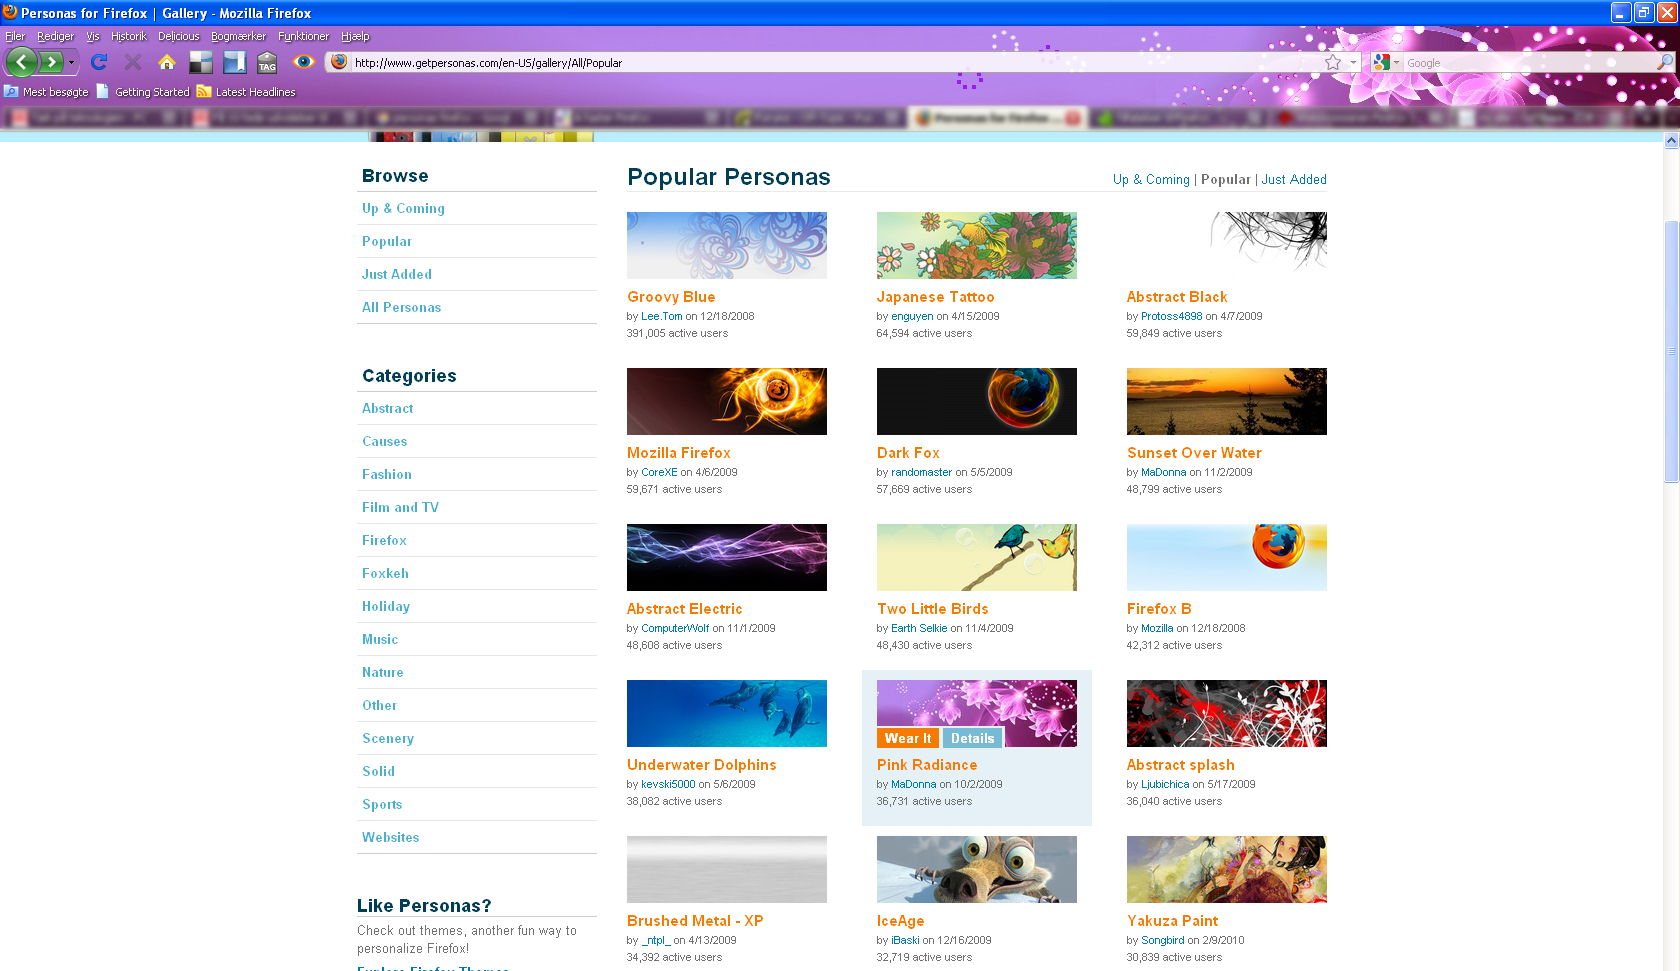1680x971 pixels.
Task: Open the Latest Headlines feed bookmark
Action: point(246,92)
